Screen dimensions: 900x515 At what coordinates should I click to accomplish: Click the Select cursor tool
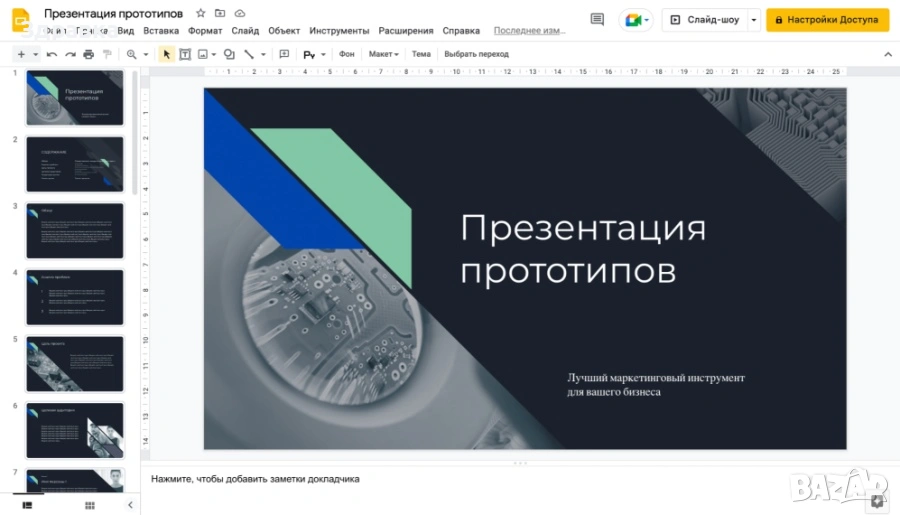coord(167,54)
